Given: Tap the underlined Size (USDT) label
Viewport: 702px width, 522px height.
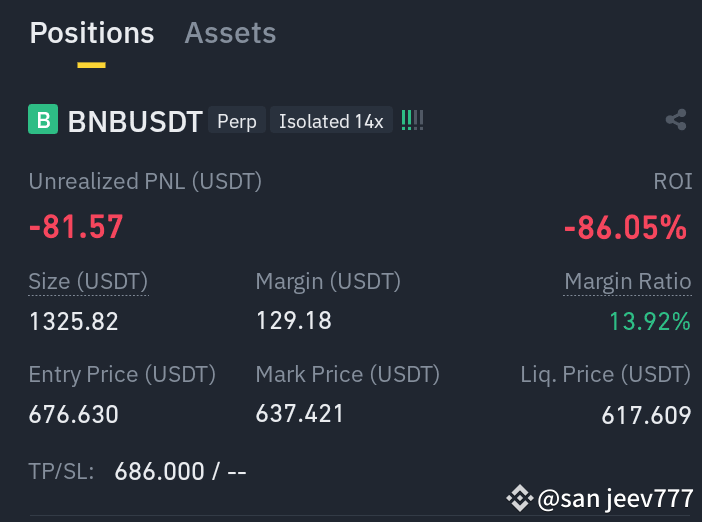Looking at the screenshot, I should pos(88,282).
